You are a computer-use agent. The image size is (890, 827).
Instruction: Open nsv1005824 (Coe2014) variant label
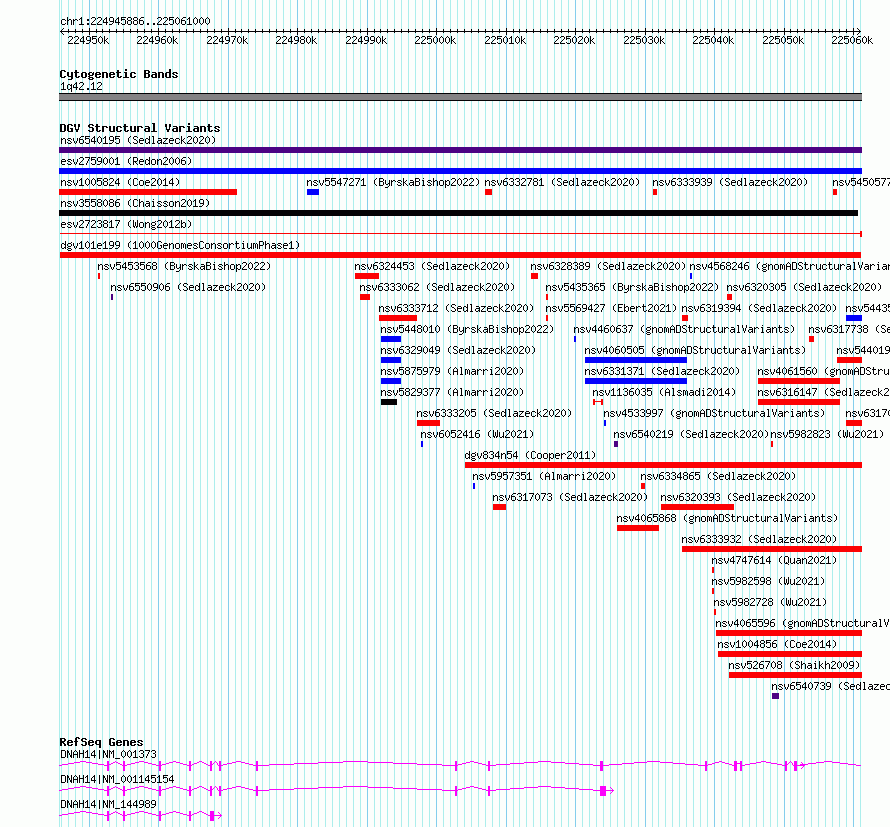[x=120, y=182]
